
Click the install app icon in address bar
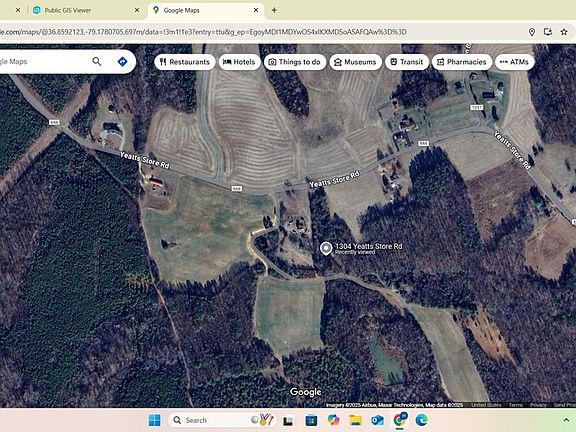pos(548,32)
